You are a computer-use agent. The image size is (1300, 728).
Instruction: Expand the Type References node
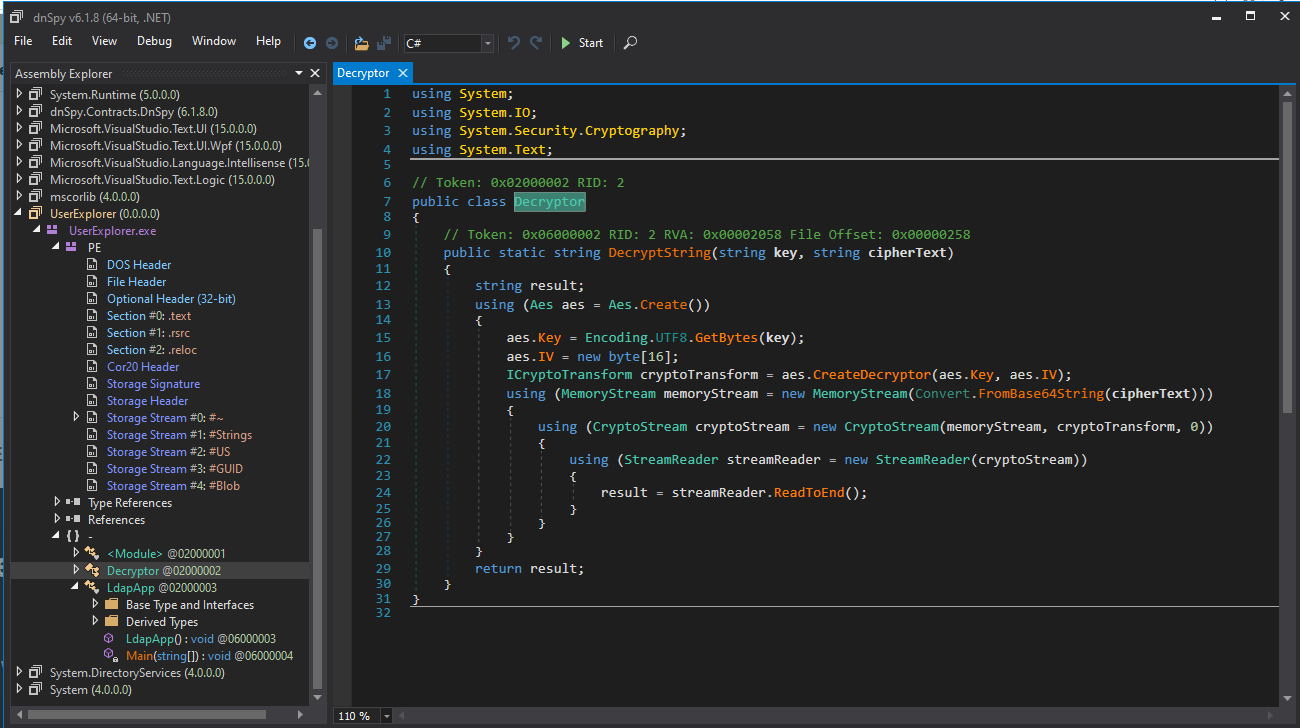[57, 502]
